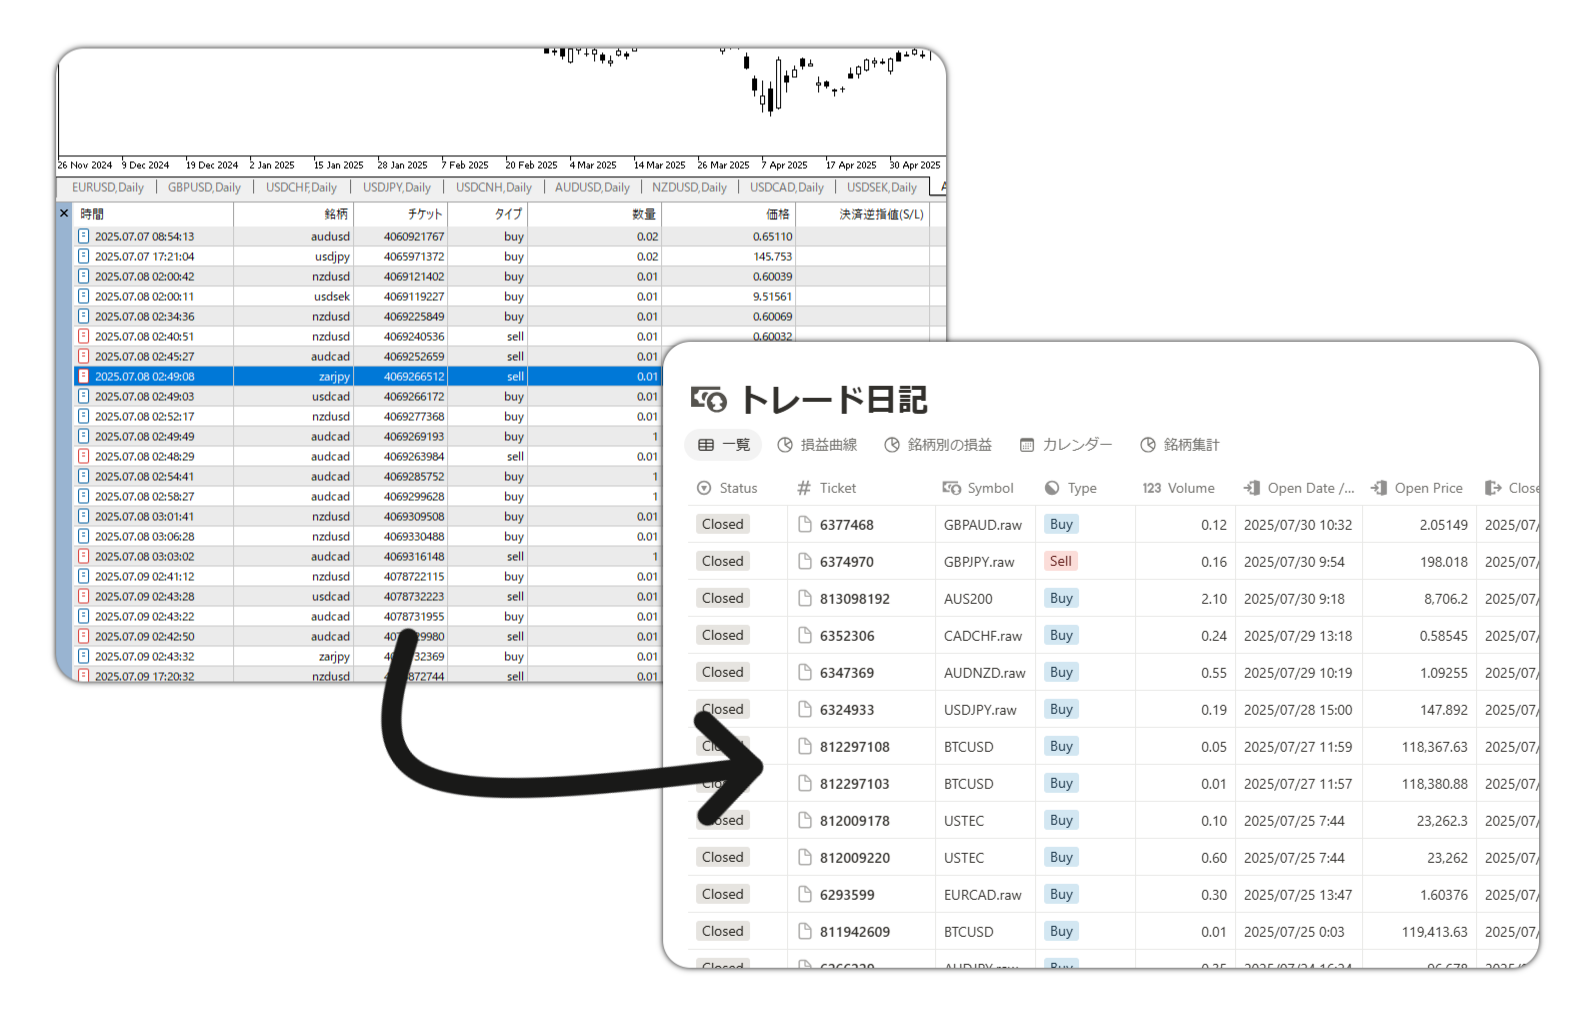This screenshot has width=1596, height=1020.
Task: Open the 銘柄別の損益 view
Action: 938,445
